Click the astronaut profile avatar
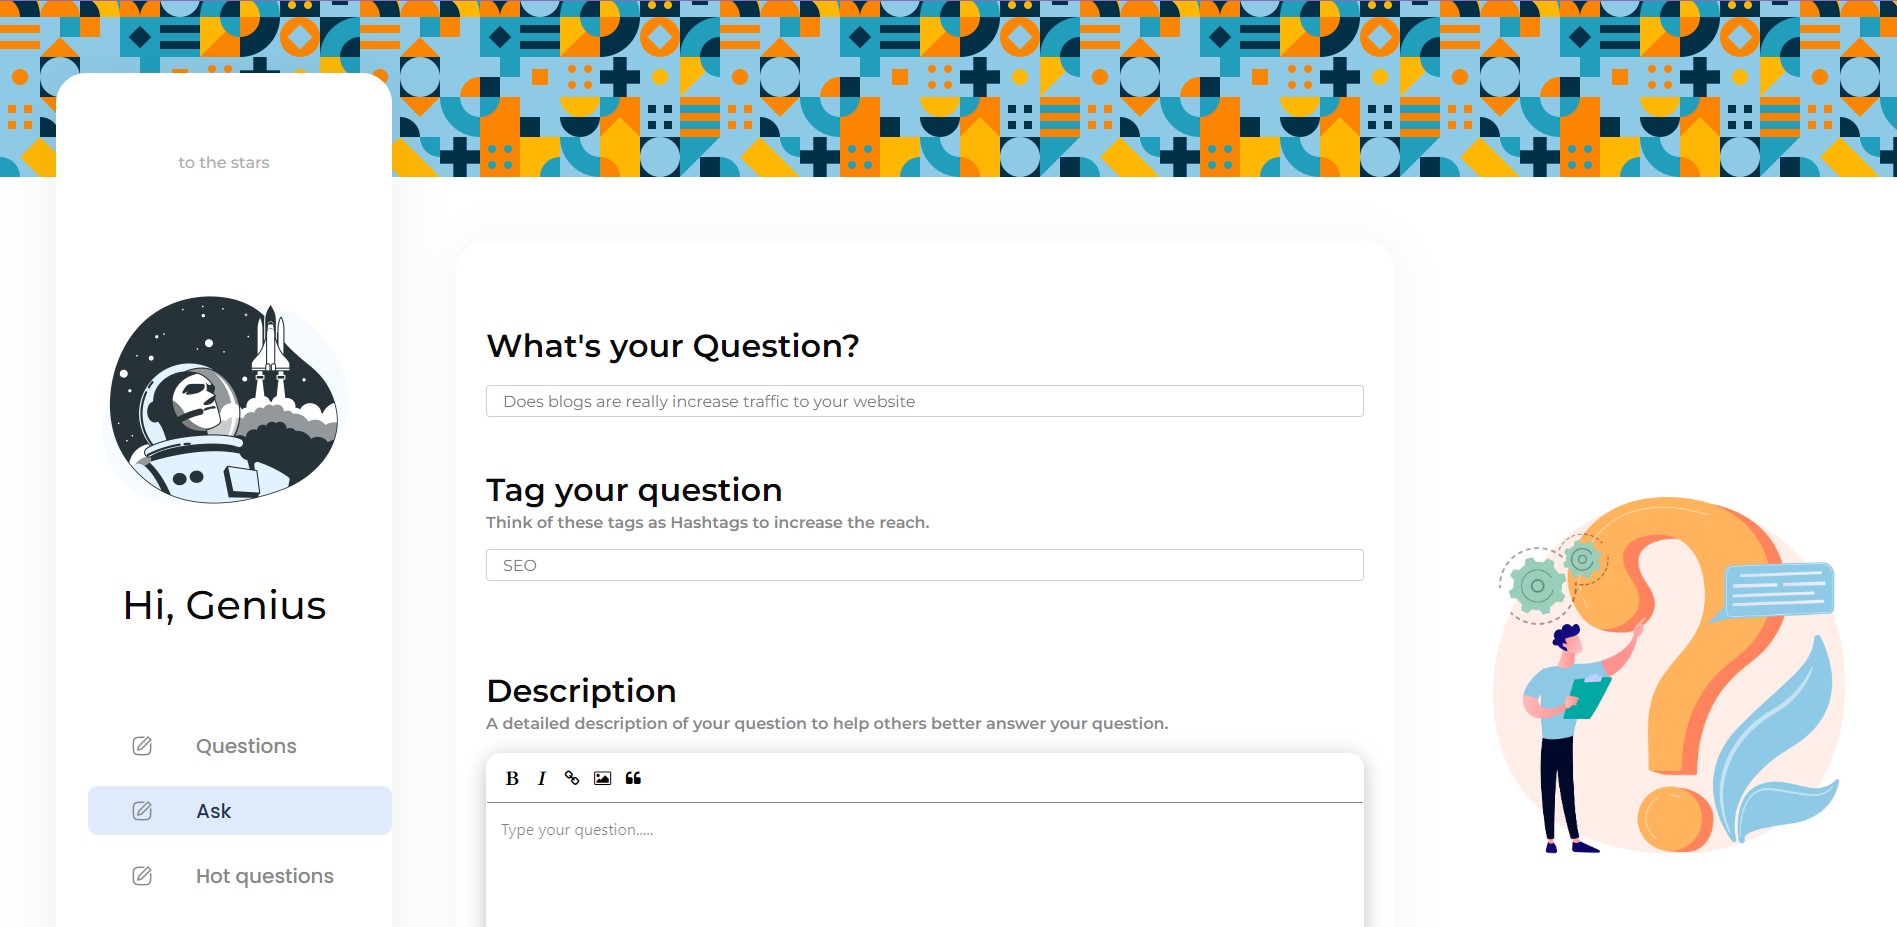The image size is (1897, 927). click(224, 400)
